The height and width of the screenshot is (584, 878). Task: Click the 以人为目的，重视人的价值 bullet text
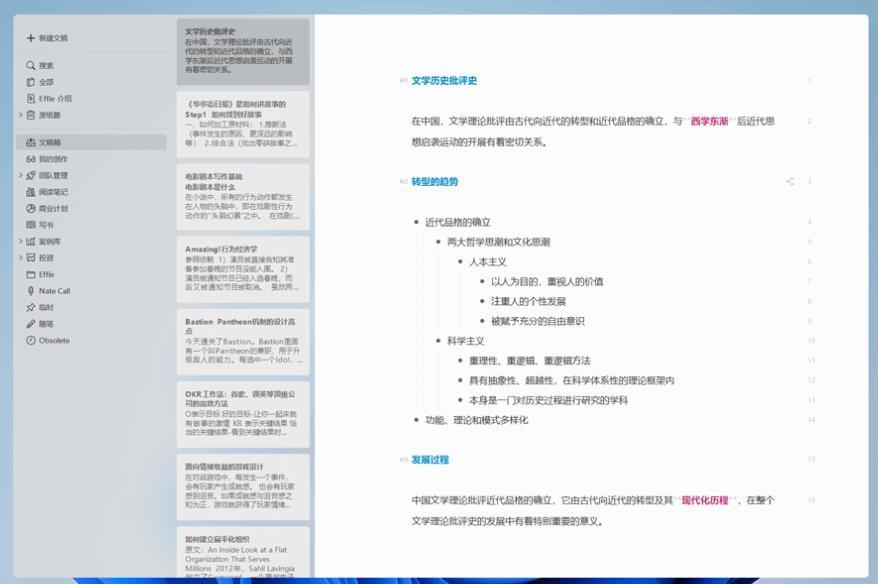pos(547,282)
